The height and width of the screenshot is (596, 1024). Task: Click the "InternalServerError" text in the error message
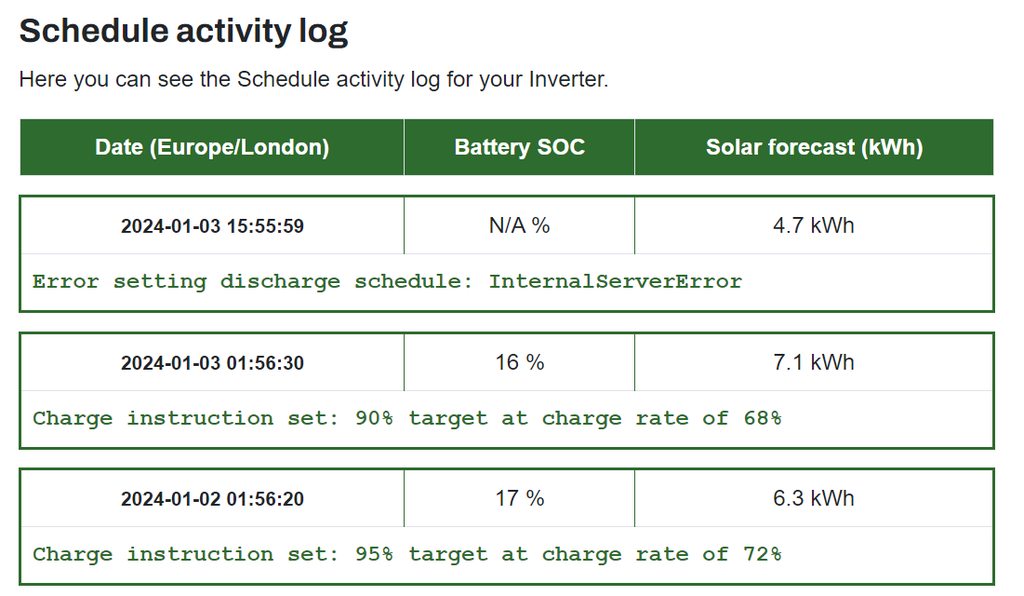click(x=615, y=281)
